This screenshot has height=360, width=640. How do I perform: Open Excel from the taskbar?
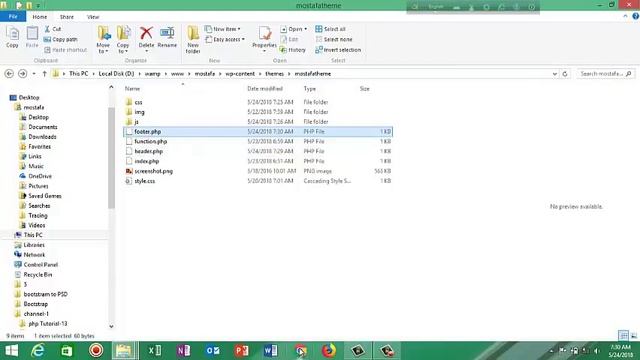pyautogui.click(x=154, y=351)
